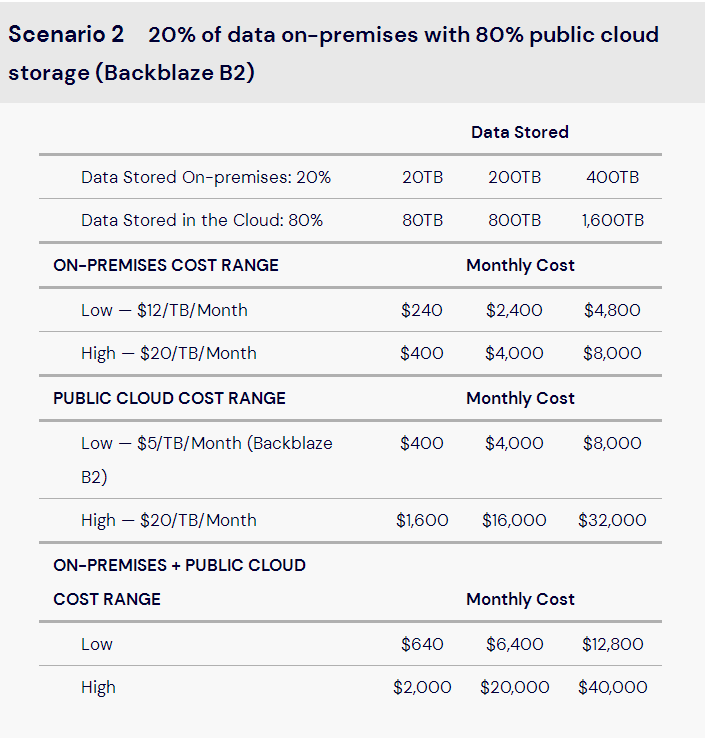The width and height of the screenshot is (705, 738).
Task: Click the $4,800 monthly cost cell
Action: pyautogui.click(x=612, y=310)
